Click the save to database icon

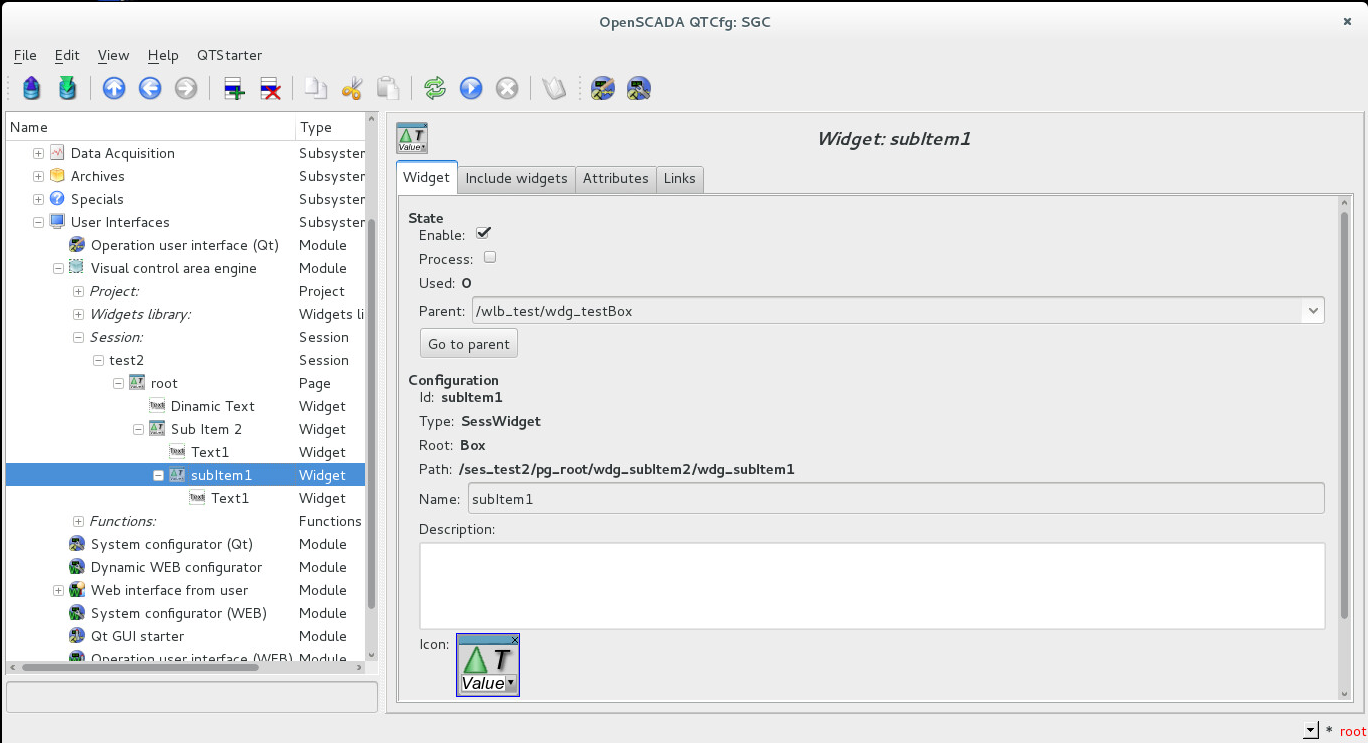point(67,89)
